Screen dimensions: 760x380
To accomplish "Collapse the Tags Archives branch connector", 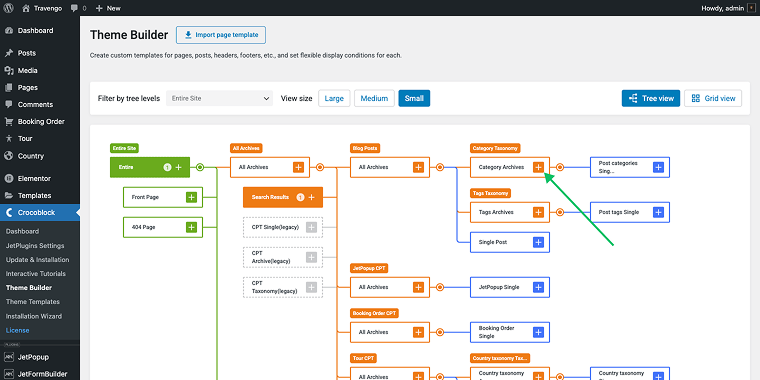I will (x=560, y=212).
